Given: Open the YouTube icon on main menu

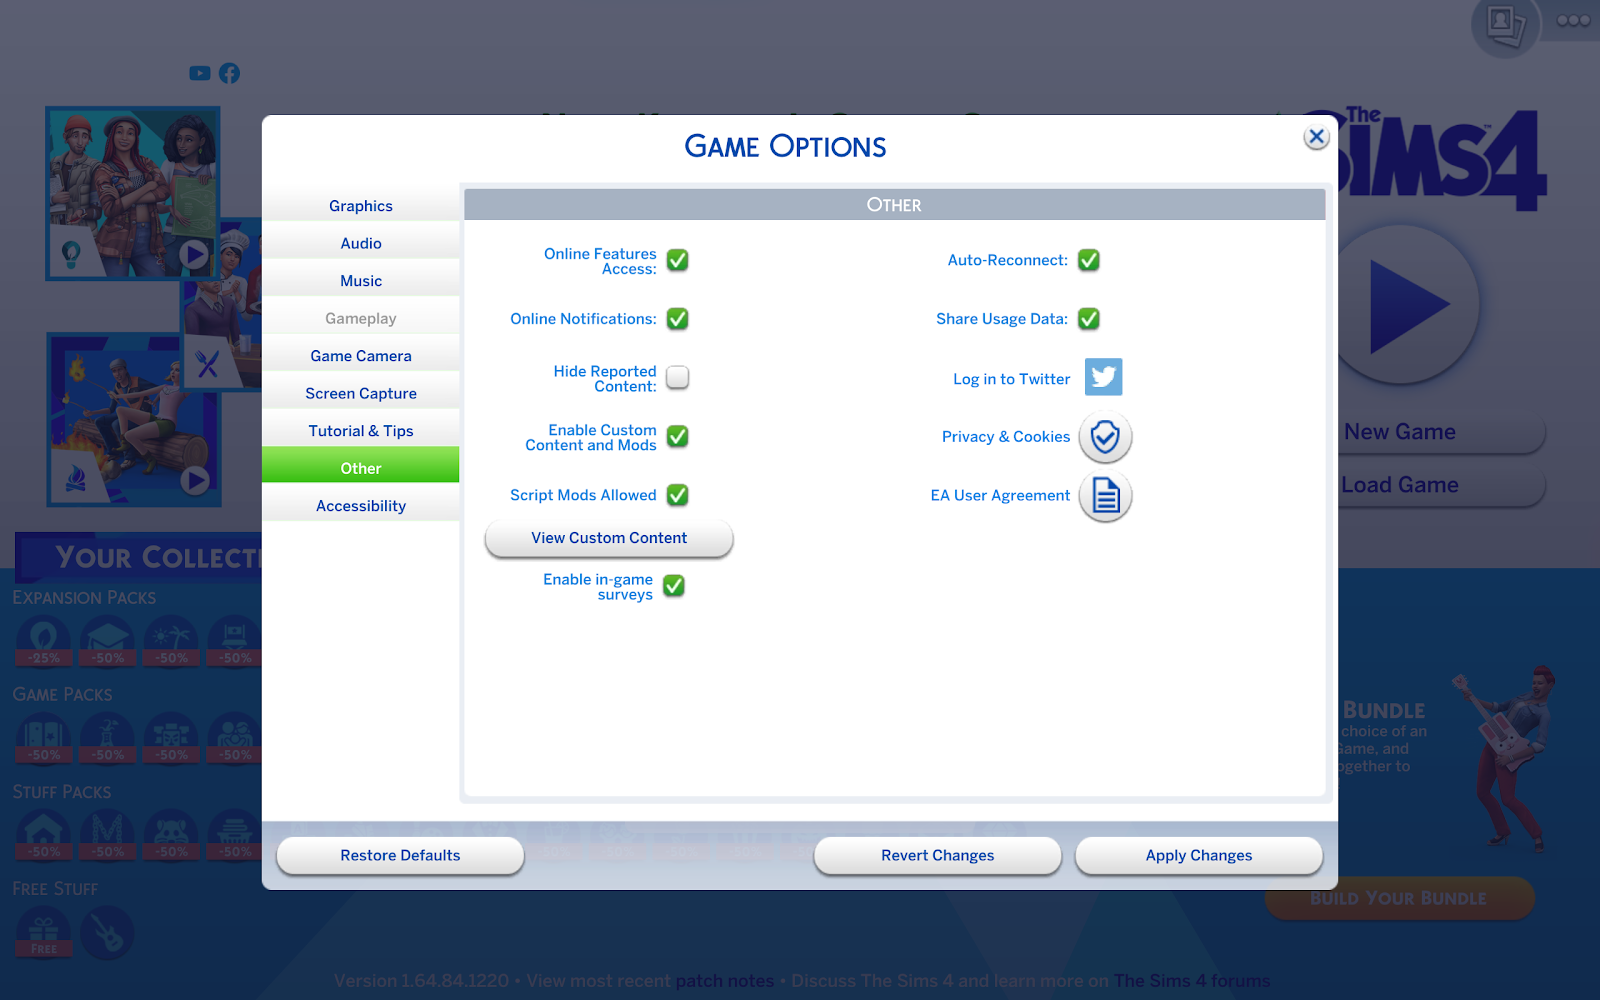Looking at the screenshot, I should click(x=200, y=73).
